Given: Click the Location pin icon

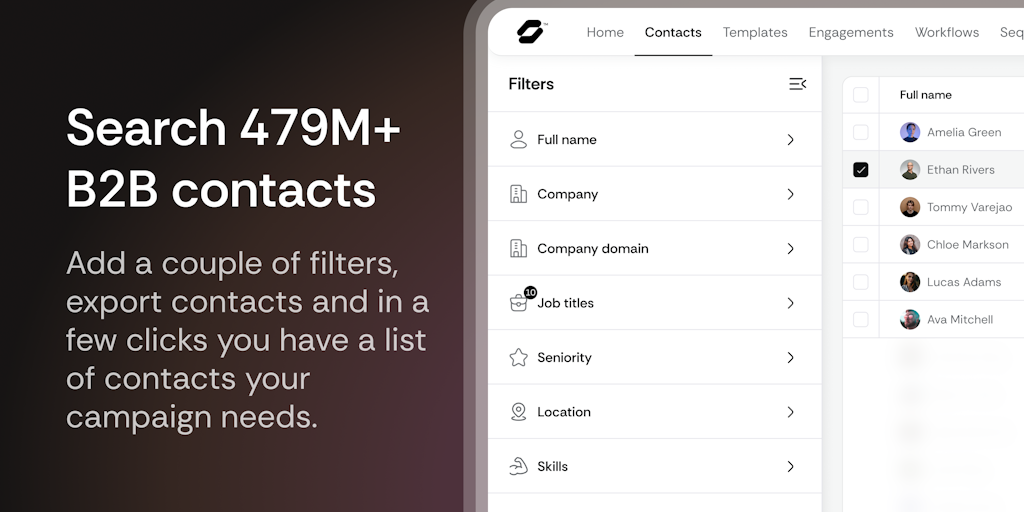Looking at the screenshot, I should pyautogui.click(x=518, y=412).
